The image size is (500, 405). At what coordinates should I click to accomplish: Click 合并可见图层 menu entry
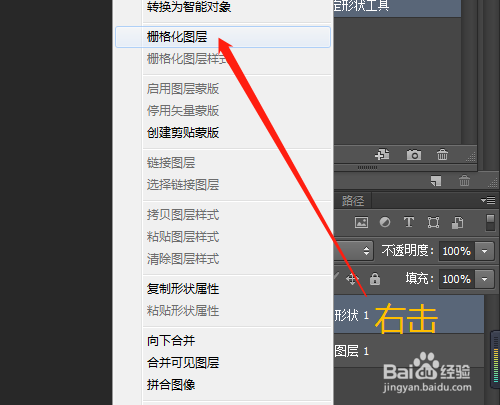point(183,363)
